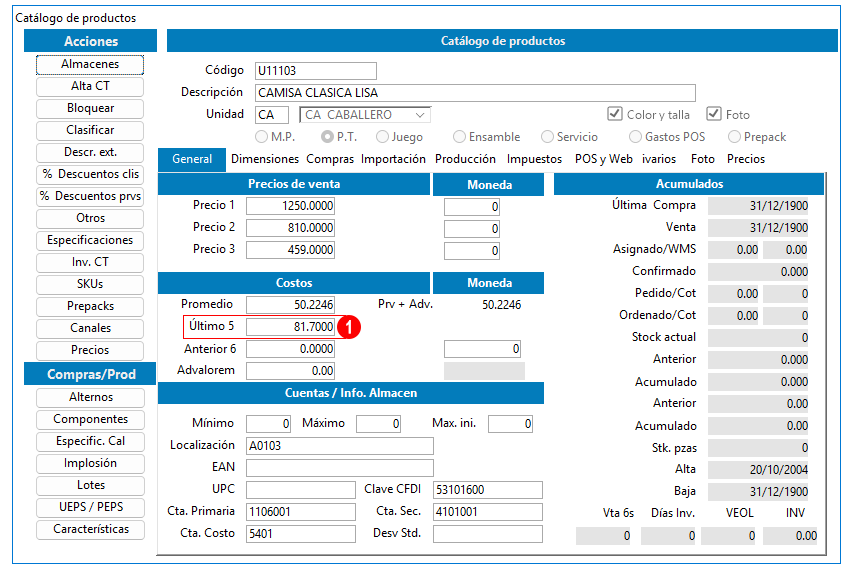The height and width of the screenshot is (571, 852).
Task: Click the Precio 3 field
Action: click(290, 250)
